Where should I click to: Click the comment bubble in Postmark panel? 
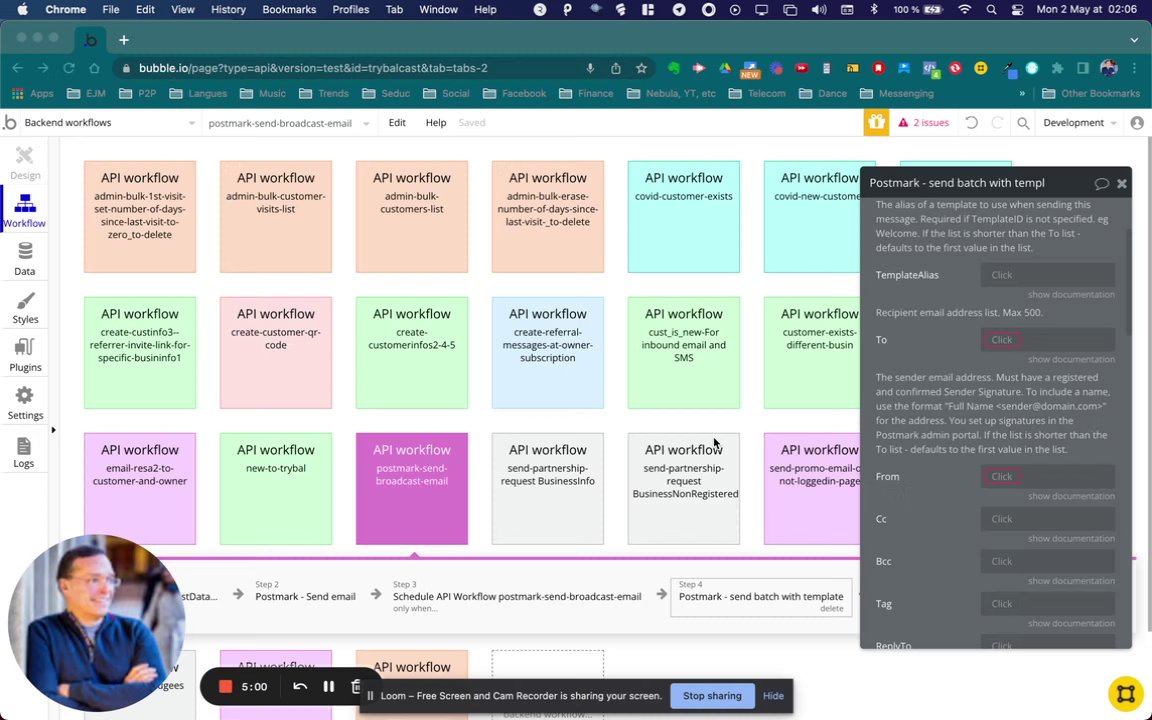point(1101,184)
